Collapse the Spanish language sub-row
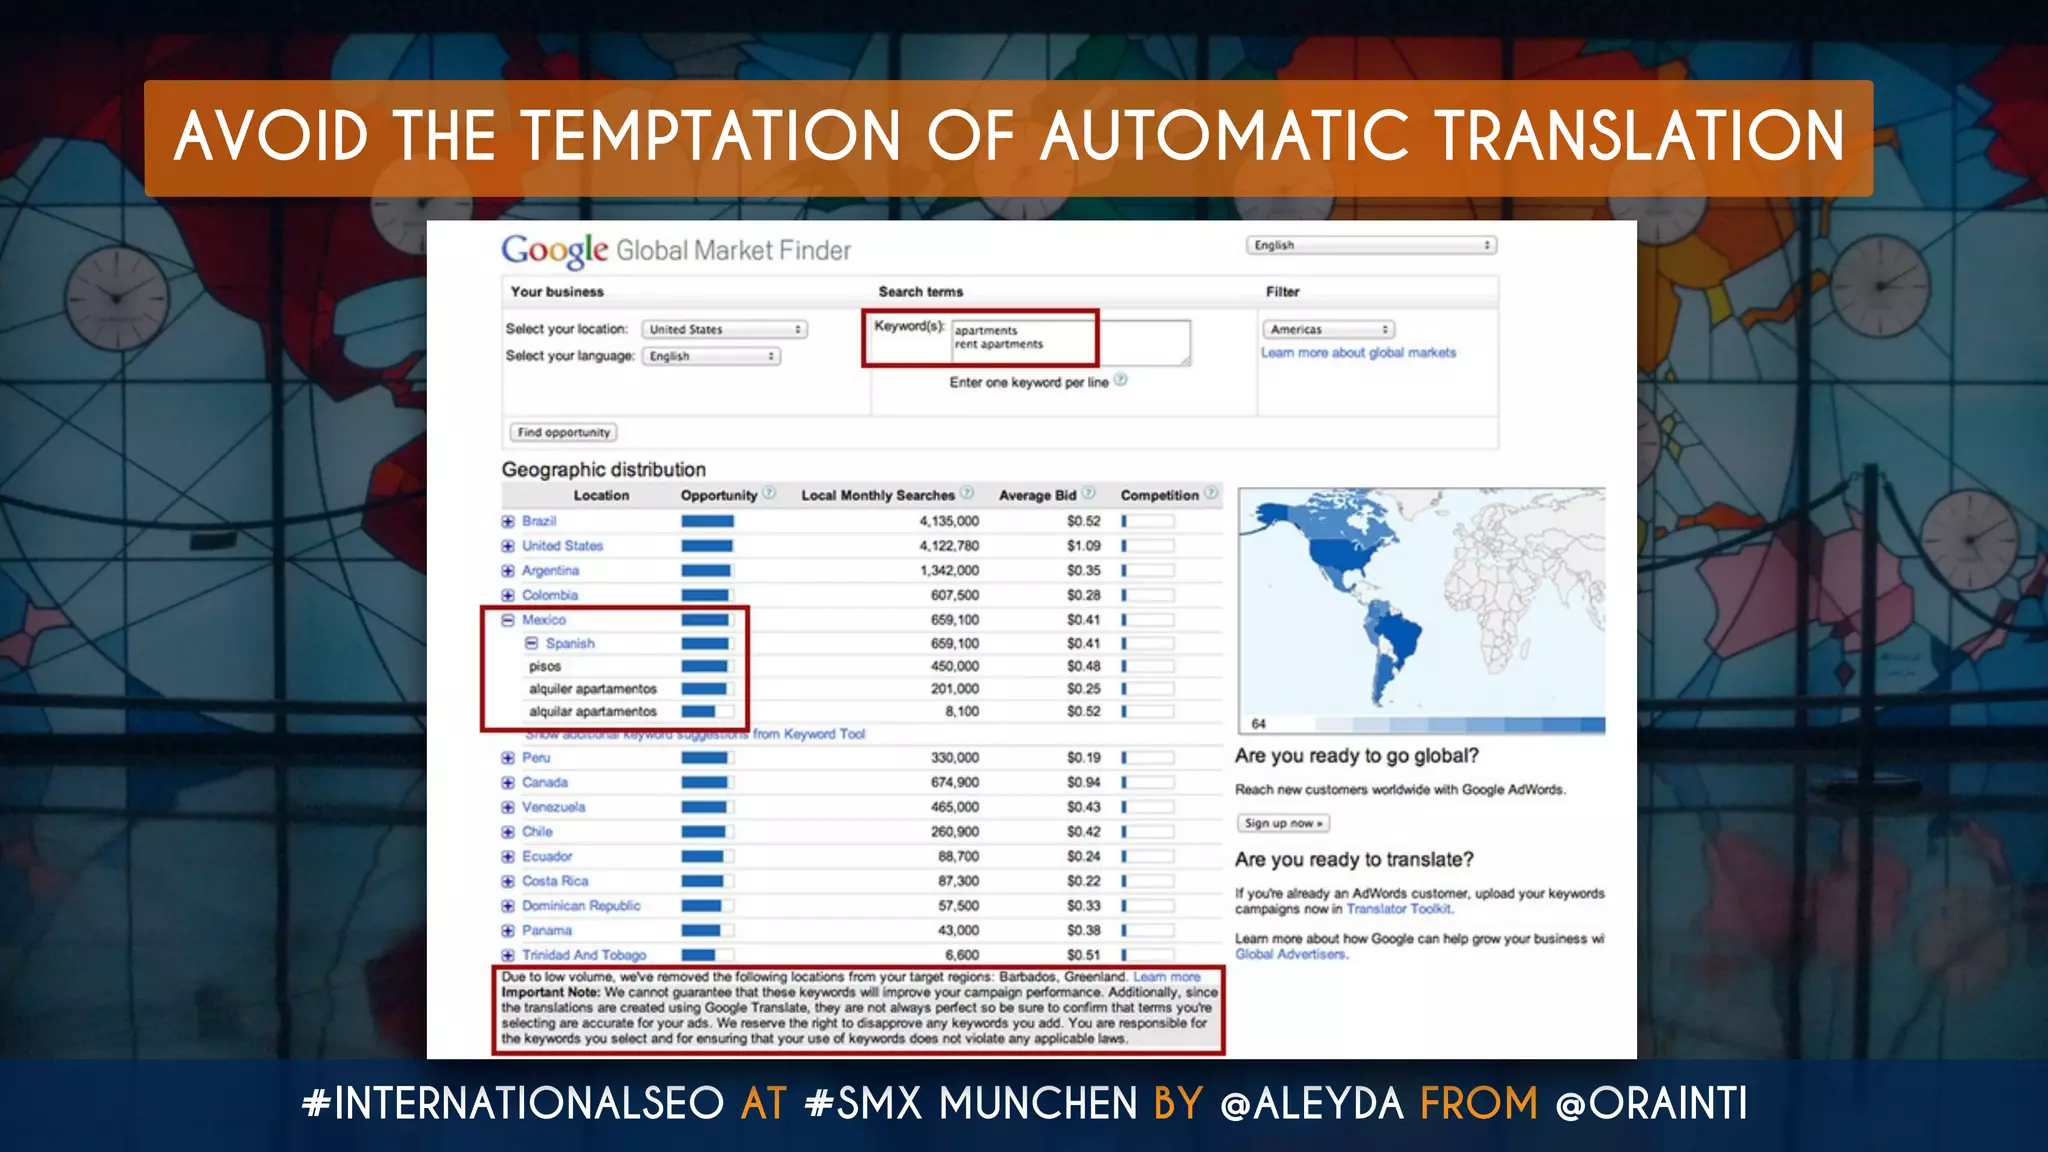 pyautogui.click(x=532, y=643)
